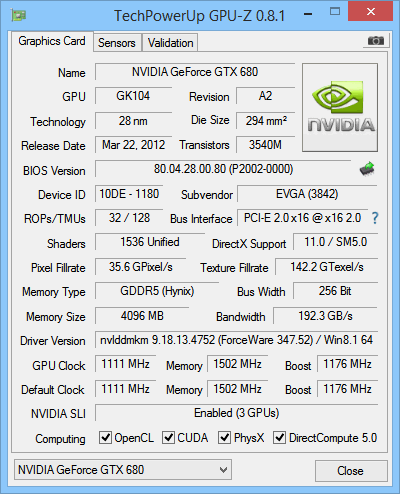Toggle the OpenCL checkbox
Image resolution: width=400 pixels, height=494 pixels.
105,437
